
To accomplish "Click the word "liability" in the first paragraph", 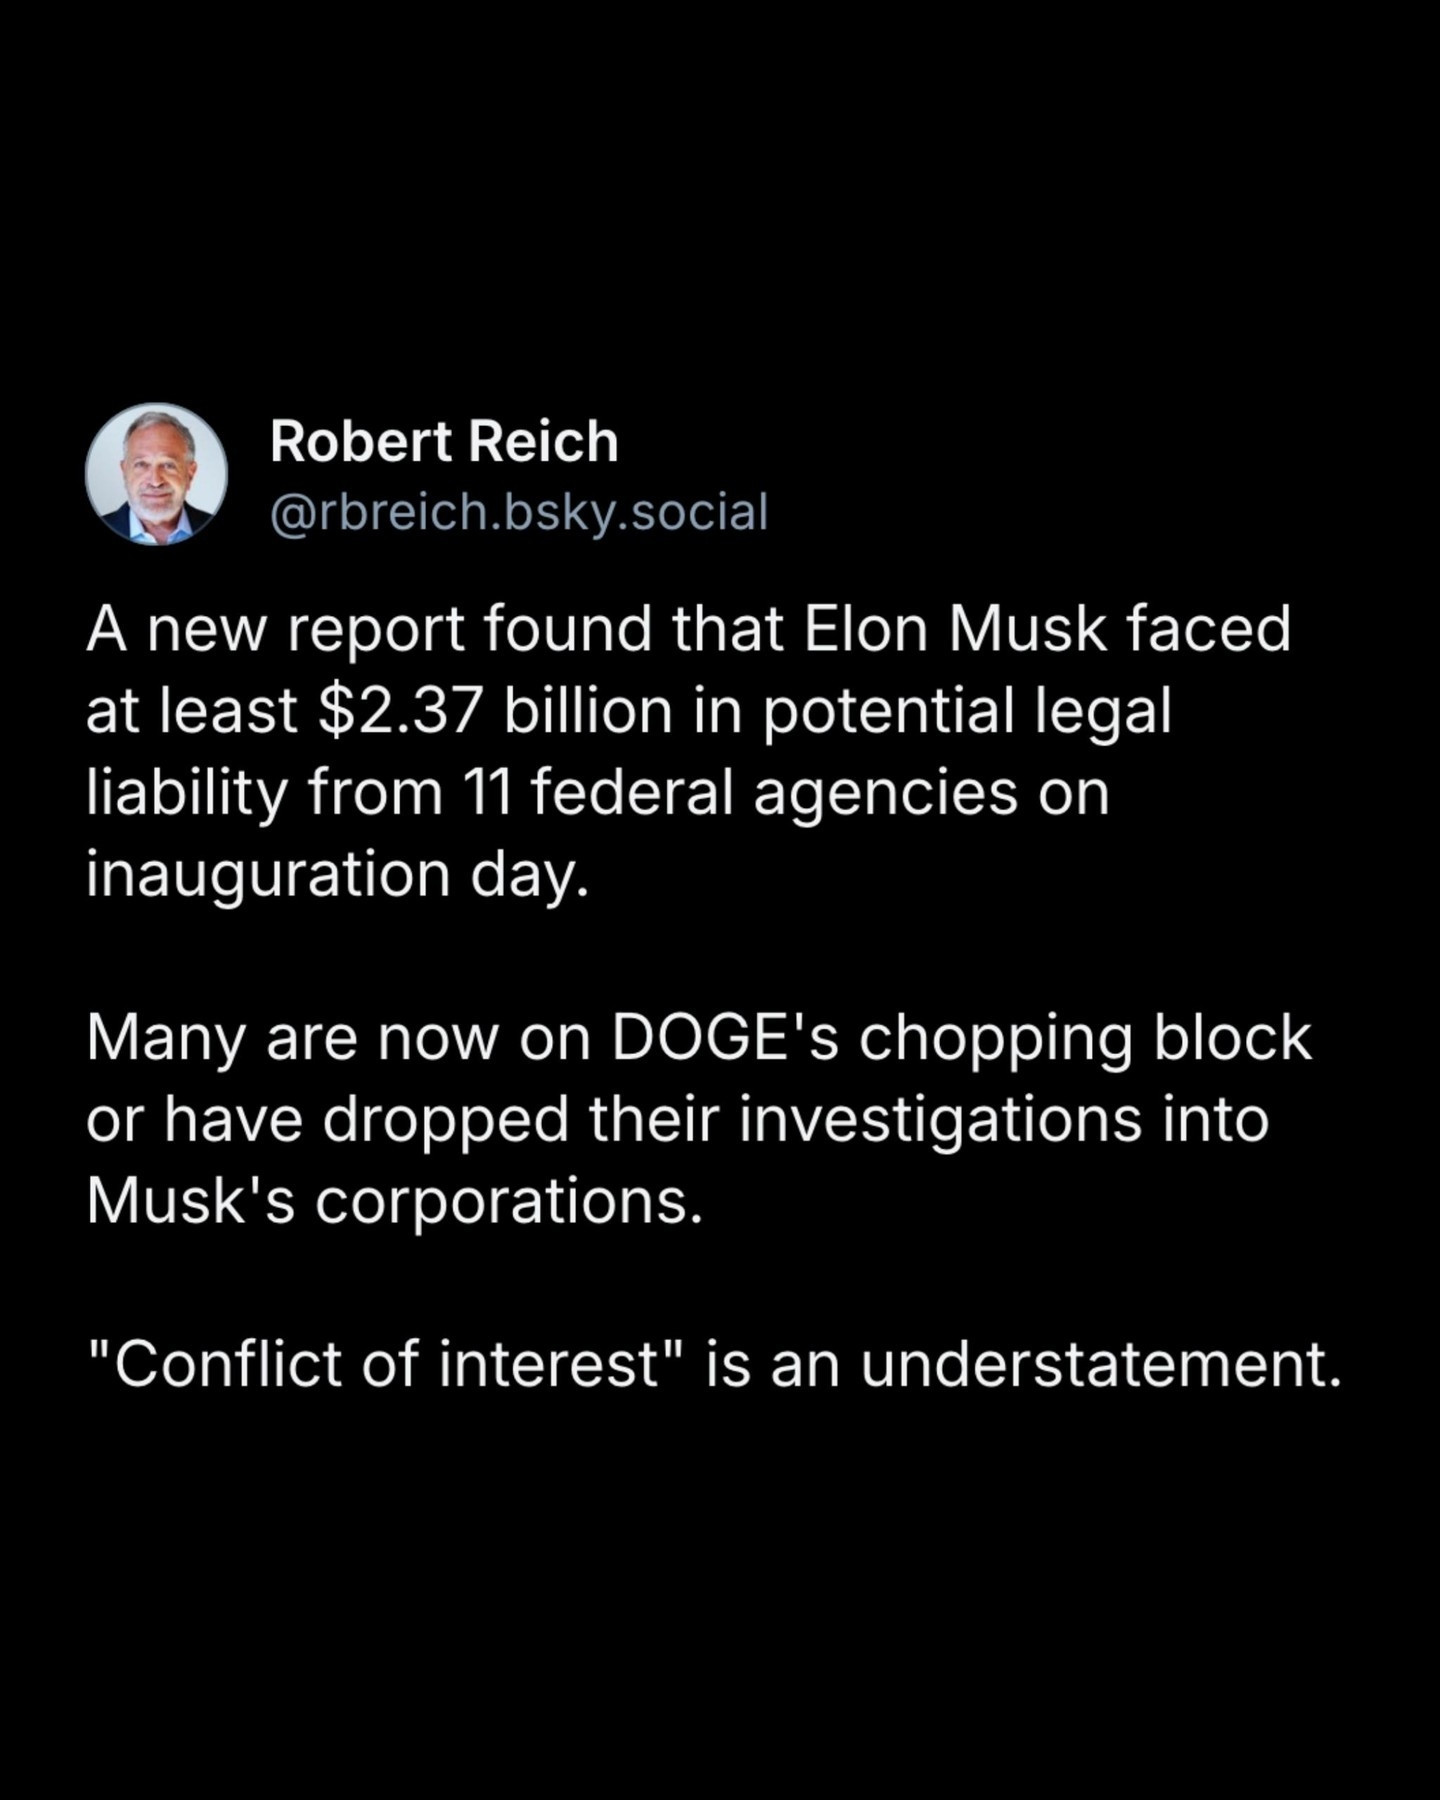I will [x=187, y=793].
